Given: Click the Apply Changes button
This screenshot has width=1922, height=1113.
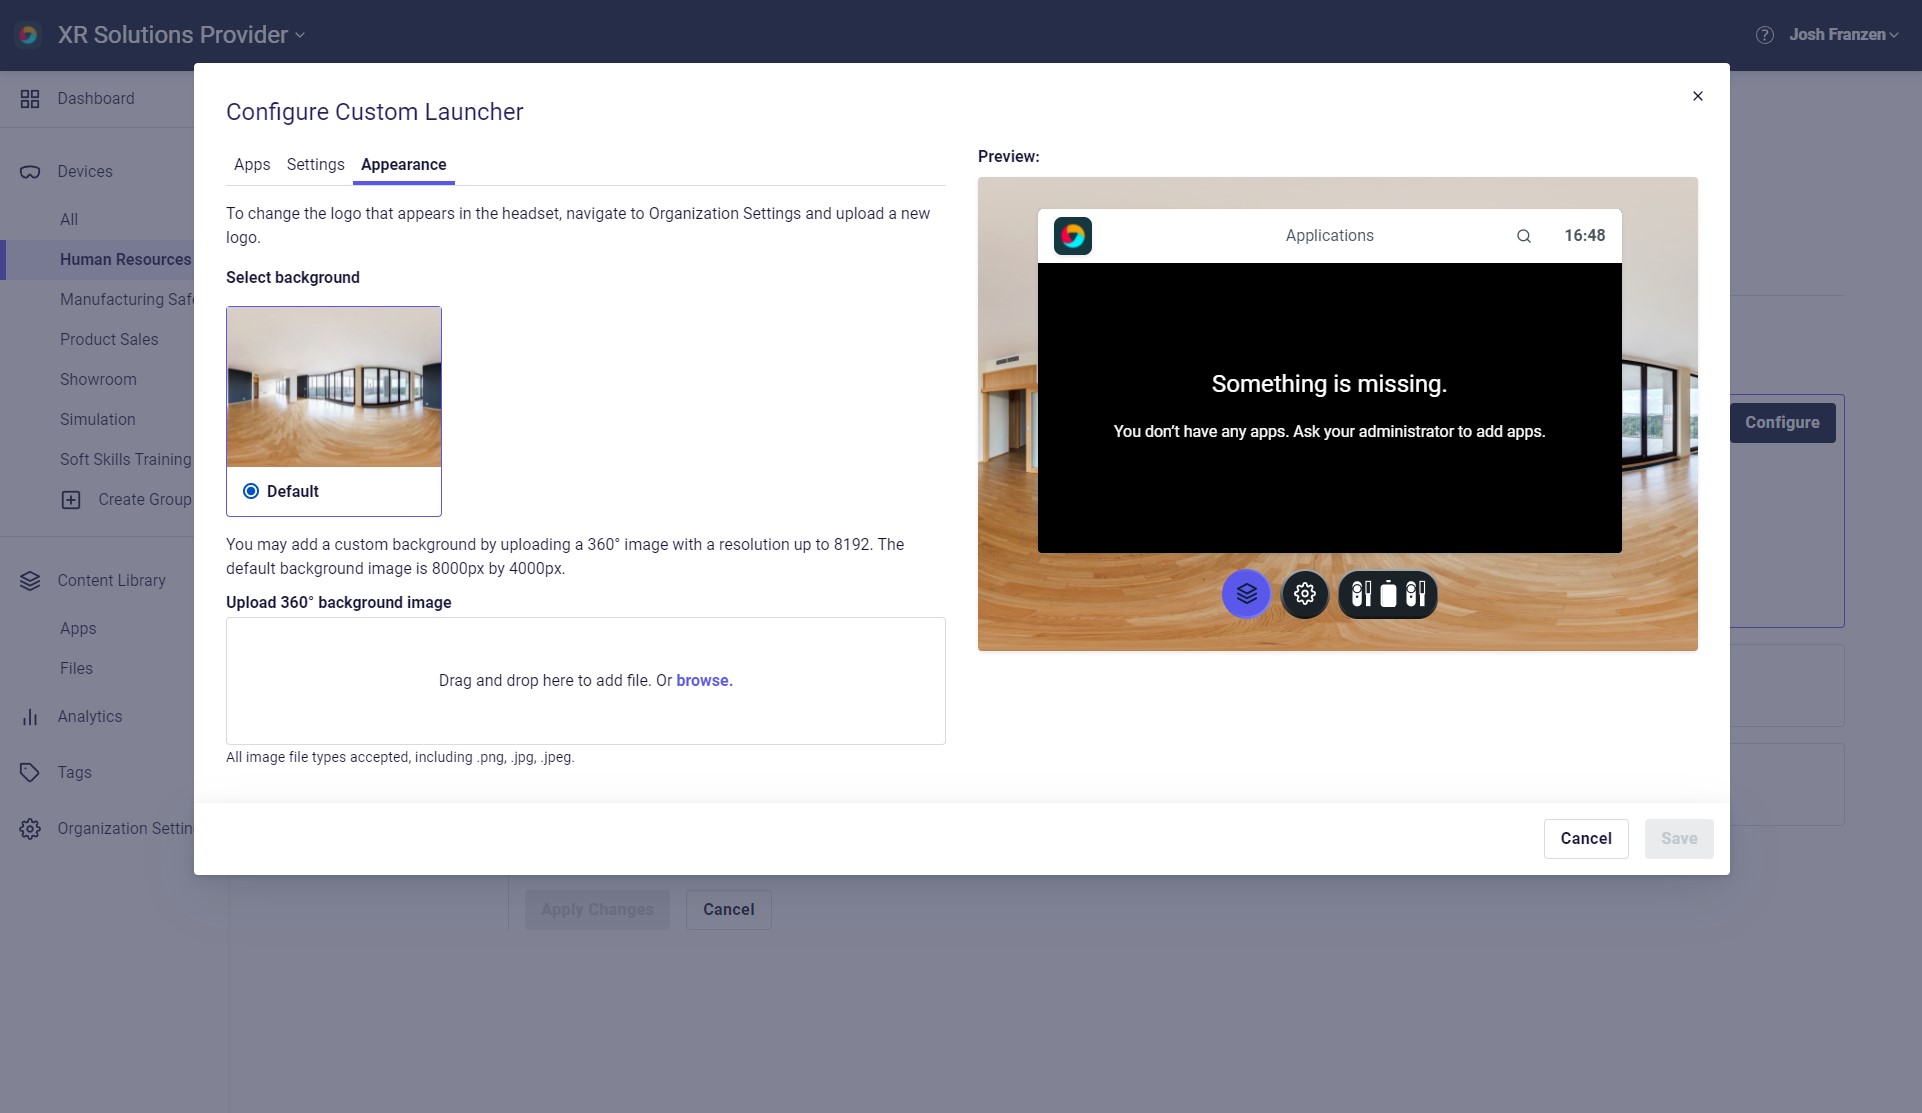Looking at the screenshot, I should pyautogui.click(x=597, y=910).
